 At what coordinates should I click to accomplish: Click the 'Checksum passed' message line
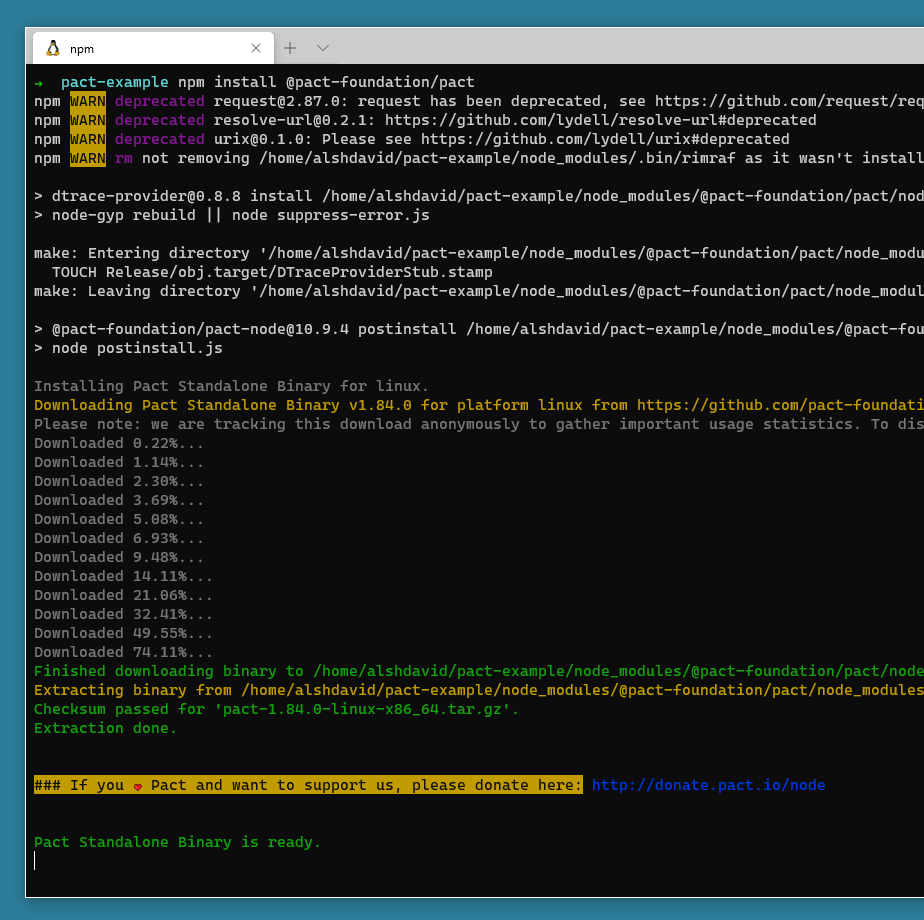click(276, 709)
